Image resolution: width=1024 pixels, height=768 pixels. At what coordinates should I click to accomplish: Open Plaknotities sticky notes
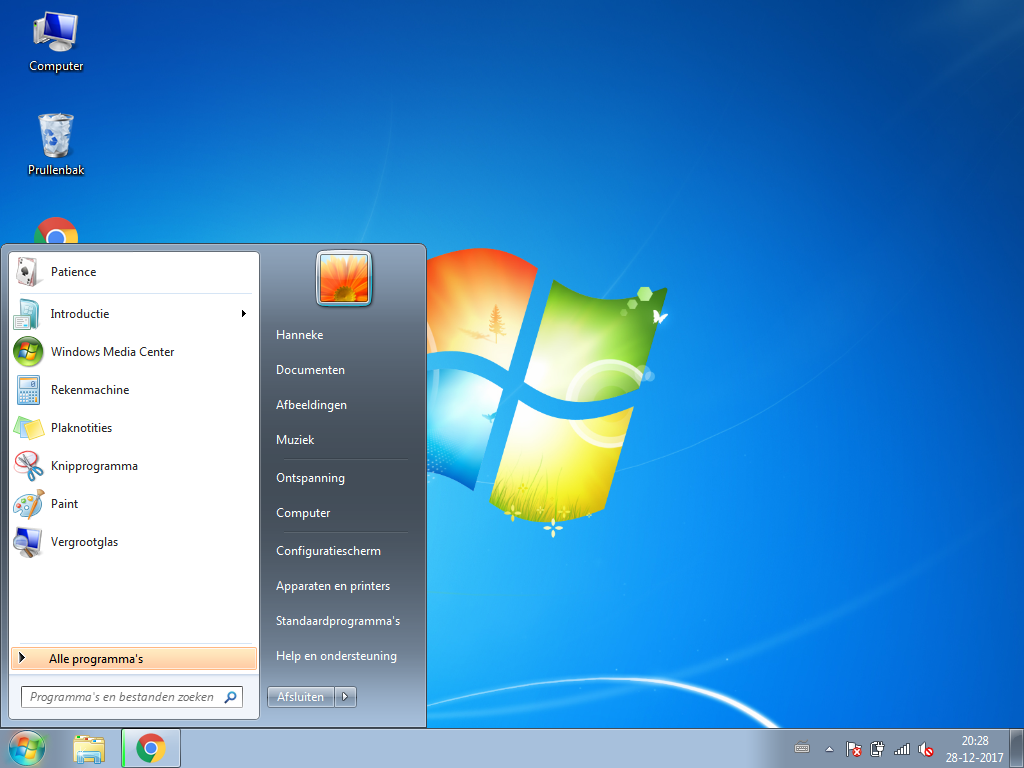coord(134,428)
